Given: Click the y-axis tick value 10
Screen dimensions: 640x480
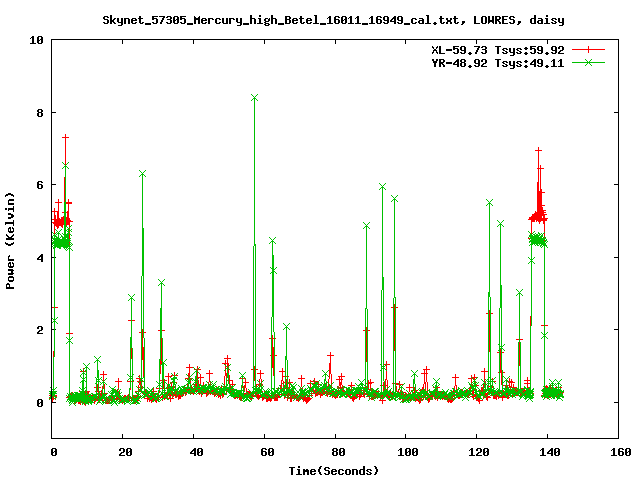Looking at the screenshot, I should [36, 40].
